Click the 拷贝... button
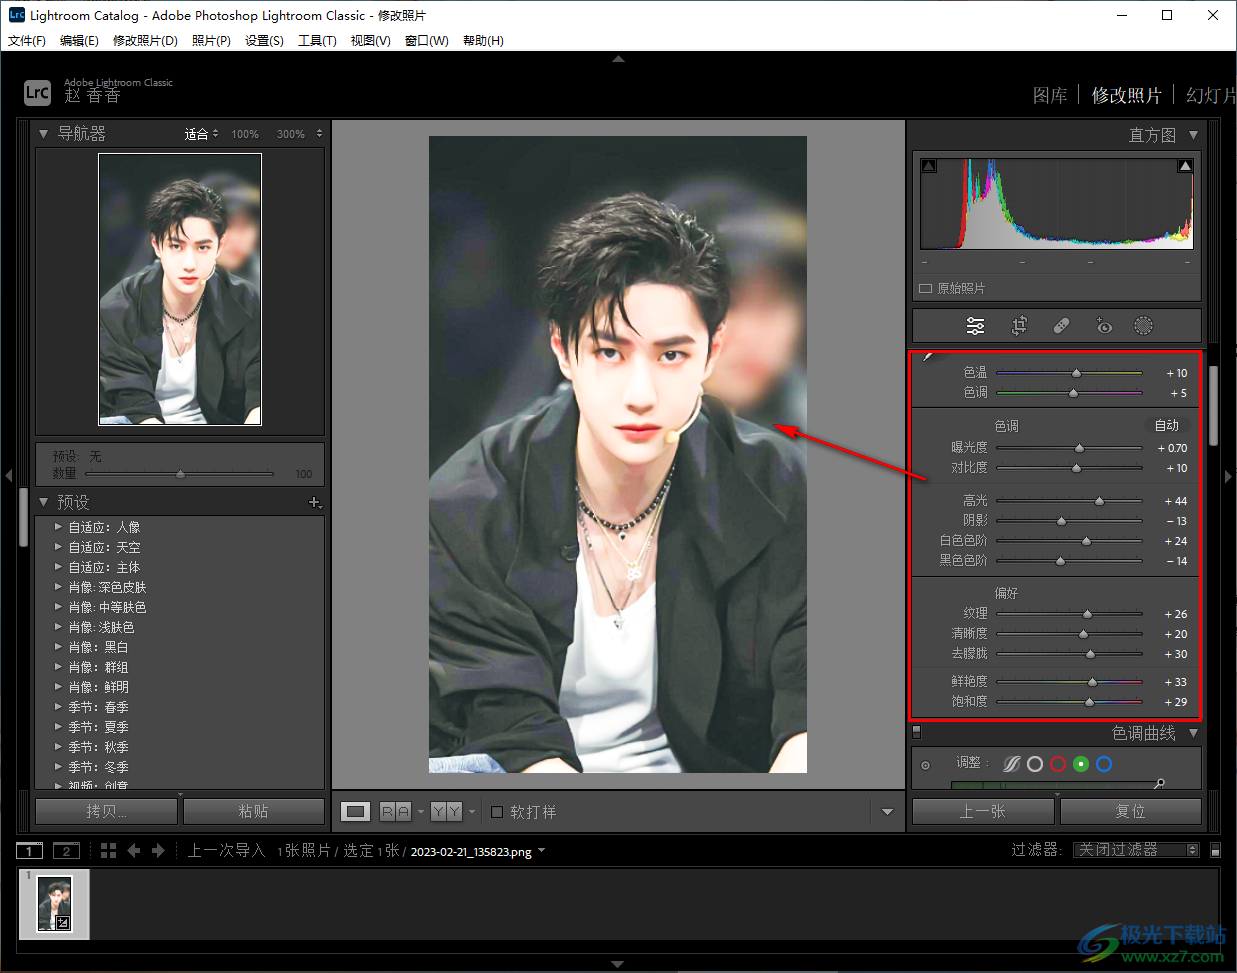The image size is (1237, 973). [107, 811]
